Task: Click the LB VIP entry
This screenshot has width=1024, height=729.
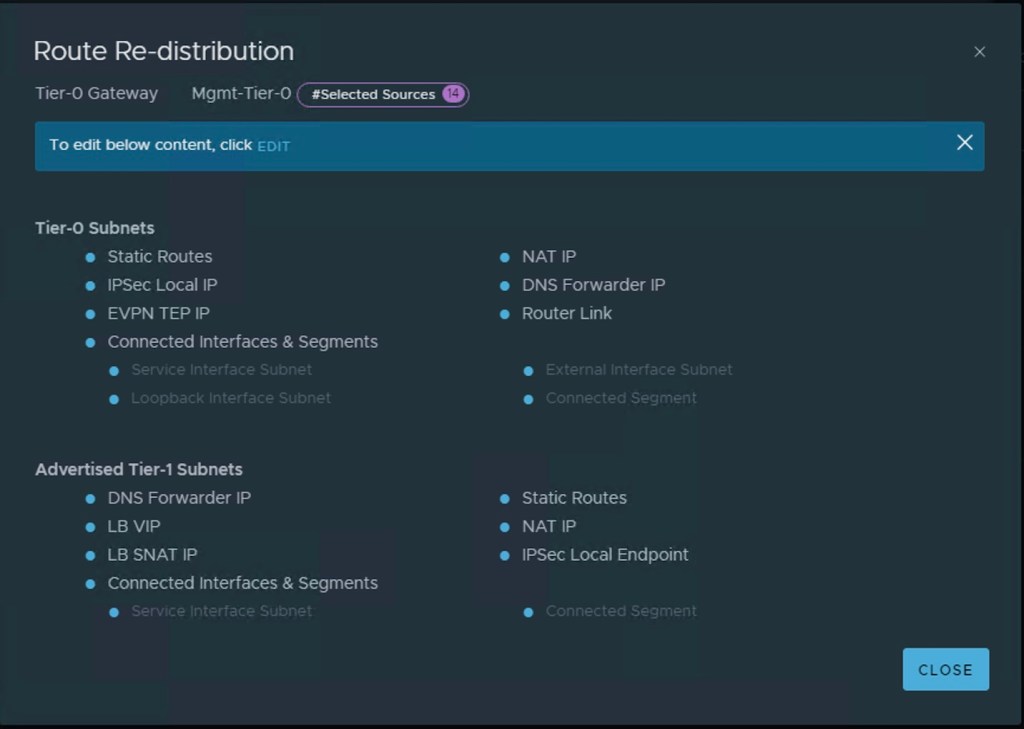Action: click(x=133, y=526)
